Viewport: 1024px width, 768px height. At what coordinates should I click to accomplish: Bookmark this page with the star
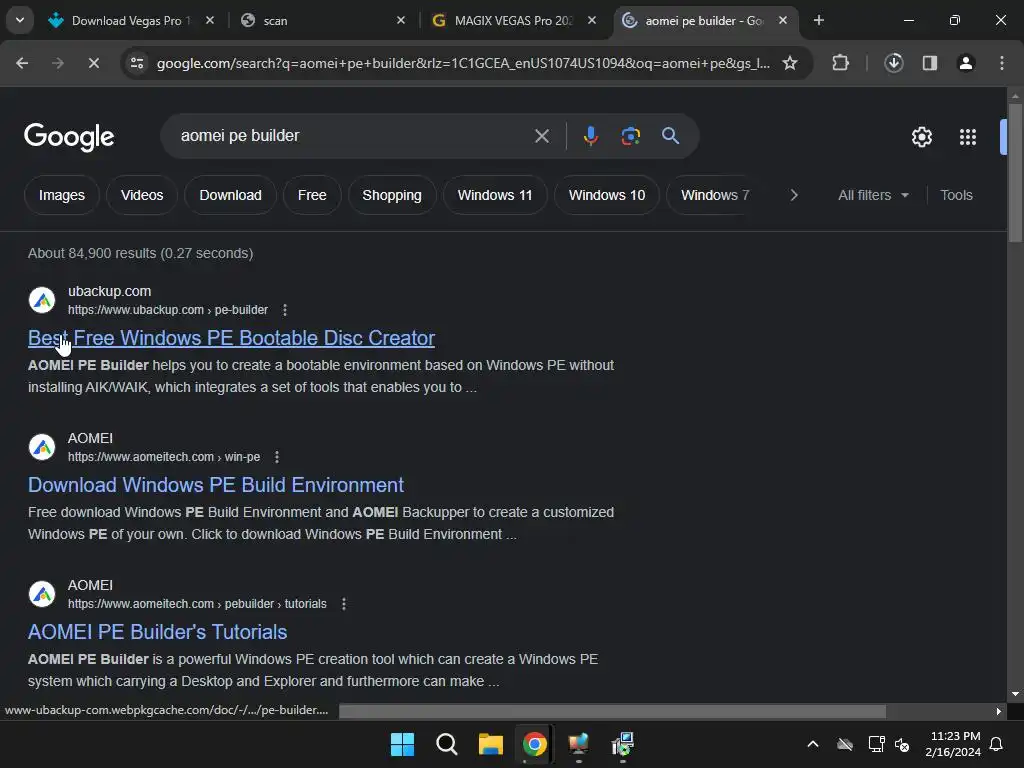[x=790, y=63]
